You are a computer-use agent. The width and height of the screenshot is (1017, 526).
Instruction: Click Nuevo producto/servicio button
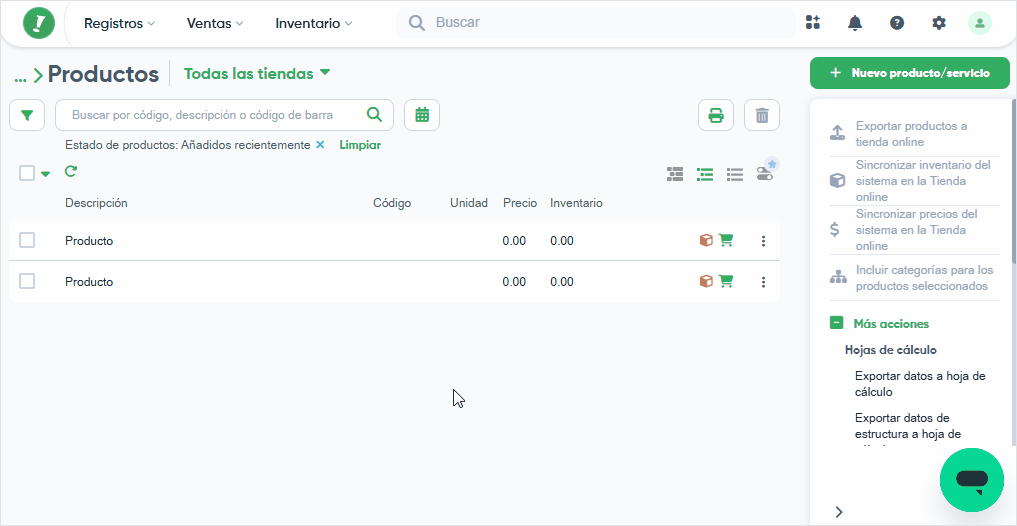(909, 73)
